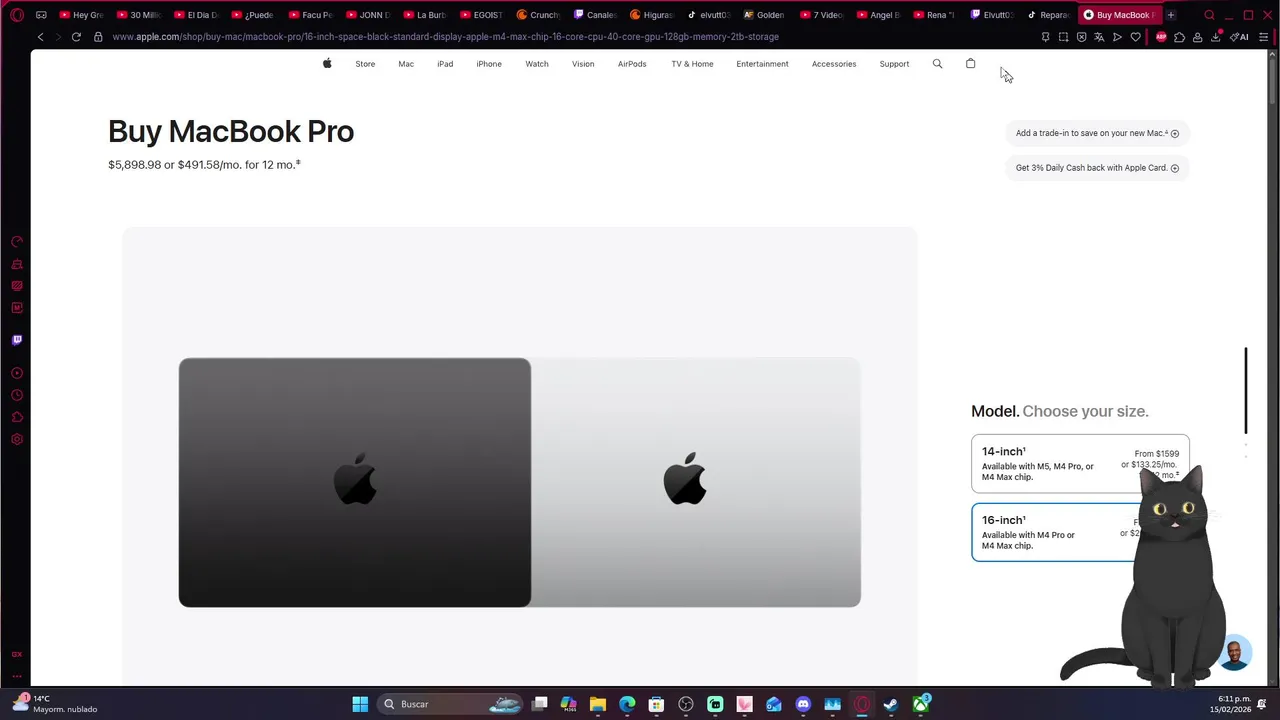The width and height of the screenshot is (1280, 720).
Task: Switch to the EGOIST browser tab
Action: pyautogui.click(x=481, y=15)
